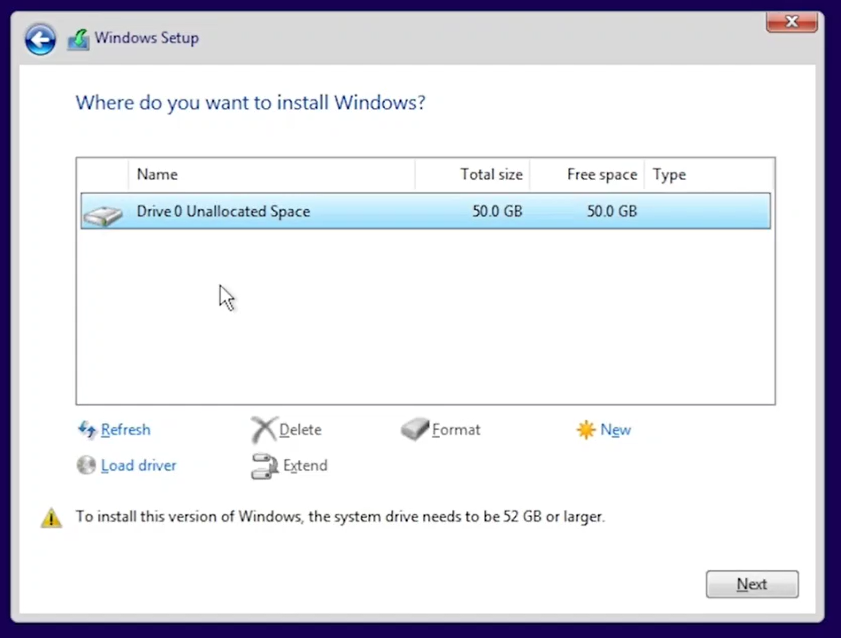Open the Load driver link text
Image resolution: width=841 pixels, height=638 pixels.
(x=139, y=466)
